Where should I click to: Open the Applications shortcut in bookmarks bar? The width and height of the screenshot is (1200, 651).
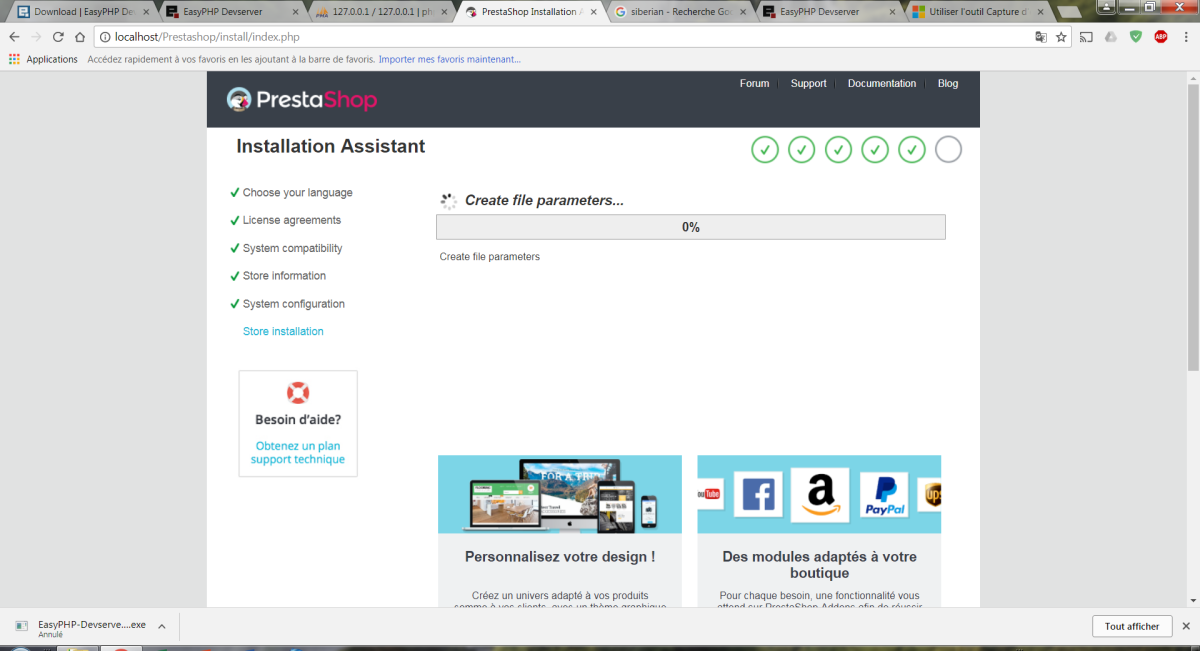[x=43, y=59]
